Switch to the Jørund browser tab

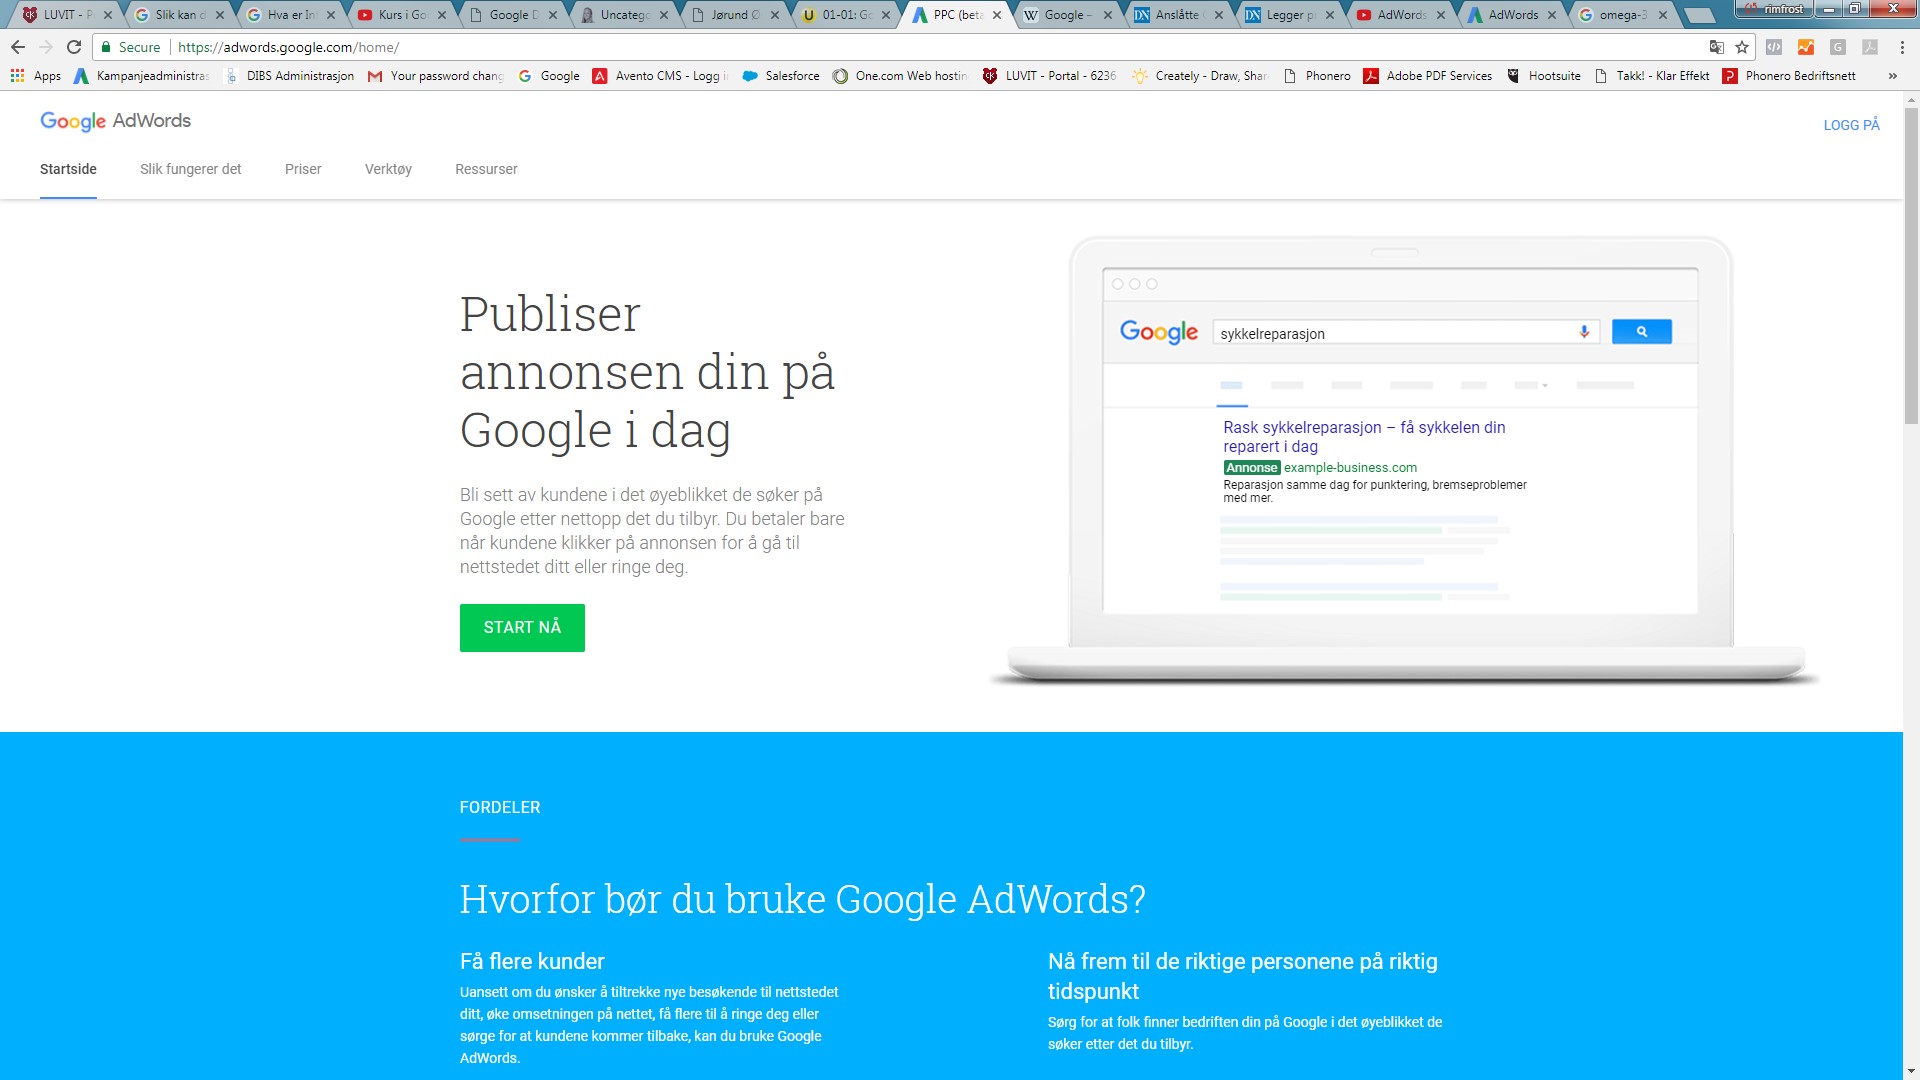click(x=734, y=15)
